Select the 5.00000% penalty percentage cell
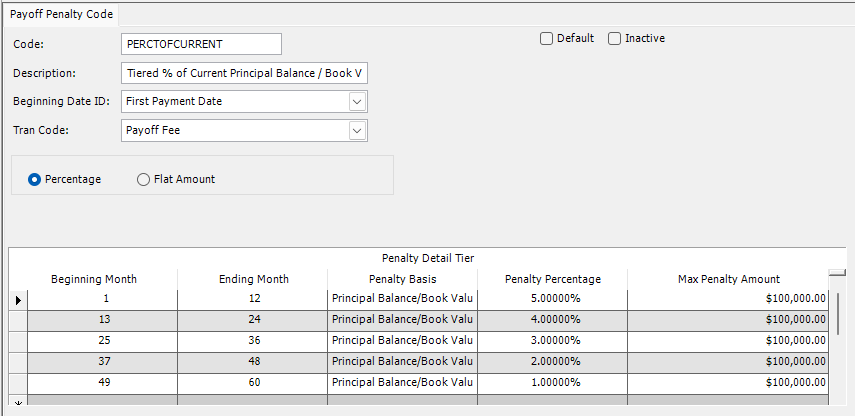This screenshot has height=416, width=855. (552, 299)
